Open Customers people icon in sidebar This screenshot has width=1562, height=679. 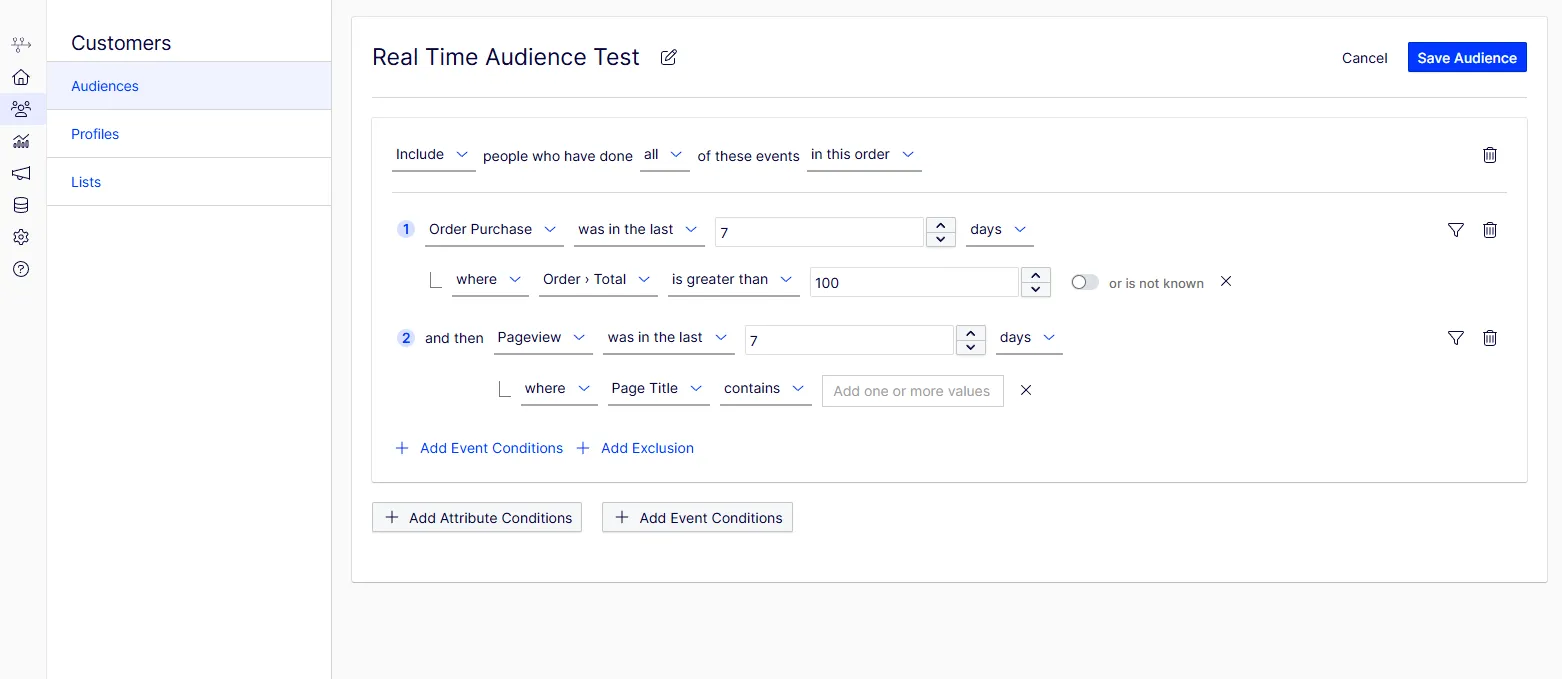tap(21, 109)
